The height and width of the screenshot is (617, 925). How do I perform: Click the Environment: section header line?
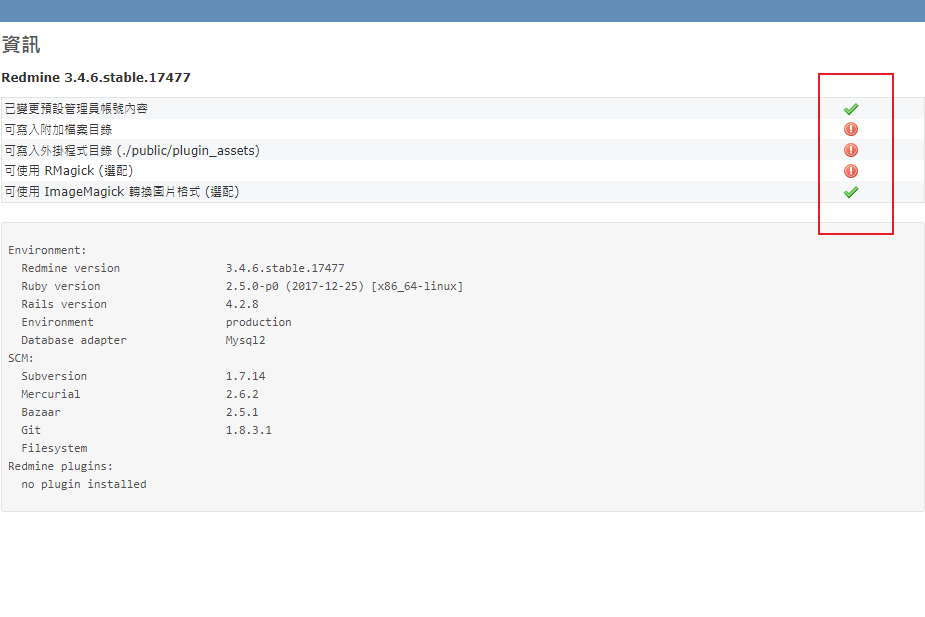47,250
